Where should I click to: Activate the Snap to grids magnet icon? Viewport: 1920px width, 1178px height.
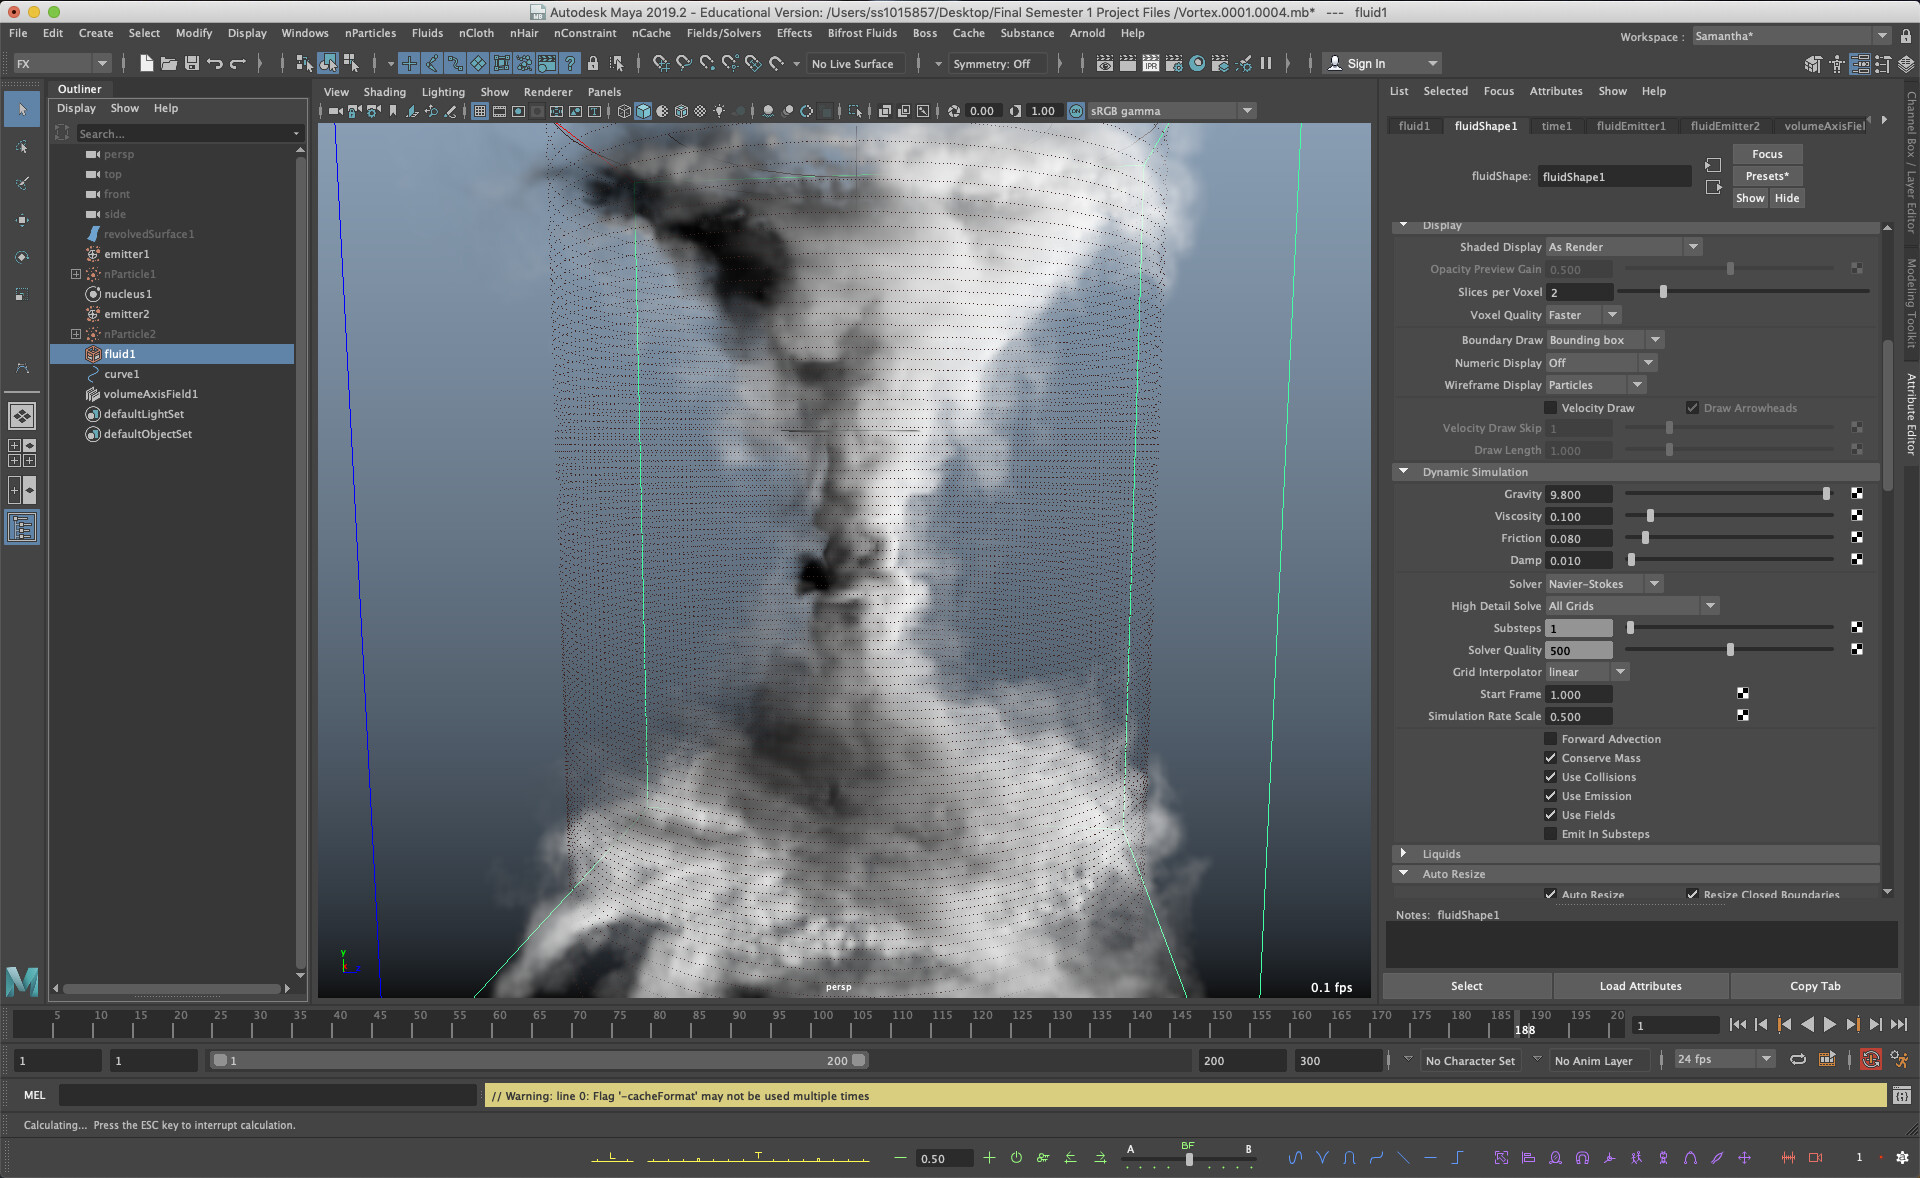[x=662, y=63]
